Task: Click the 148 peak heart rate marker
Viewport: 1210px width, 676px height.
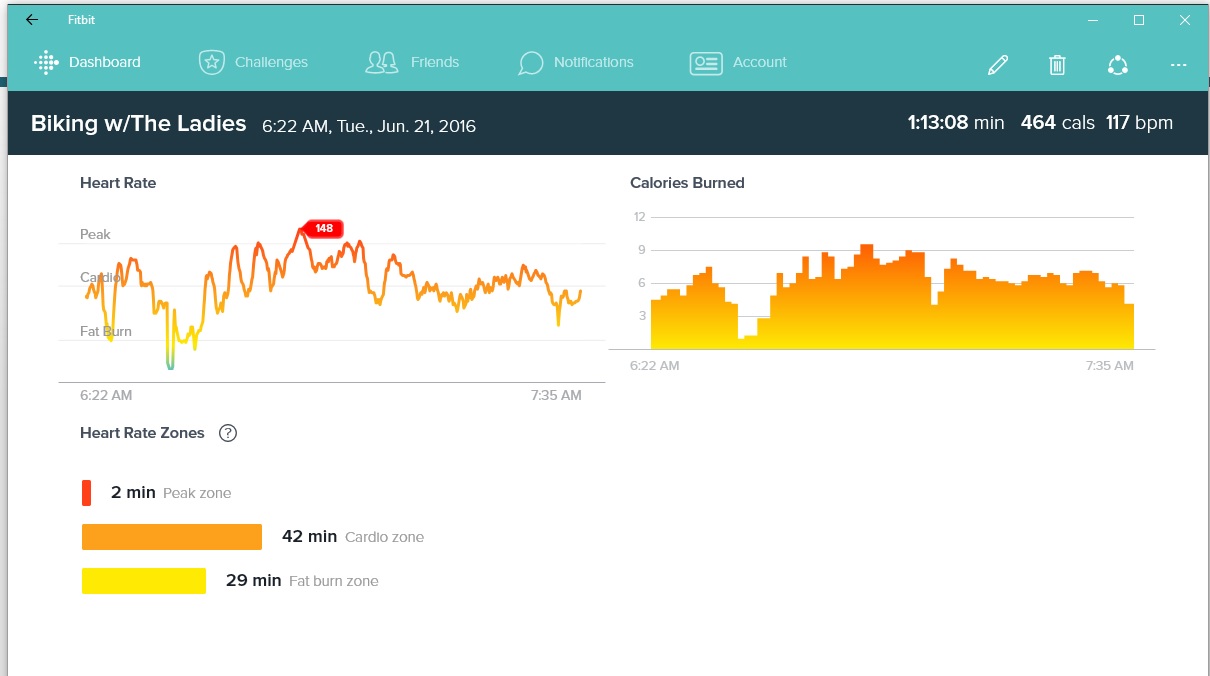Action: coord(322,229)
